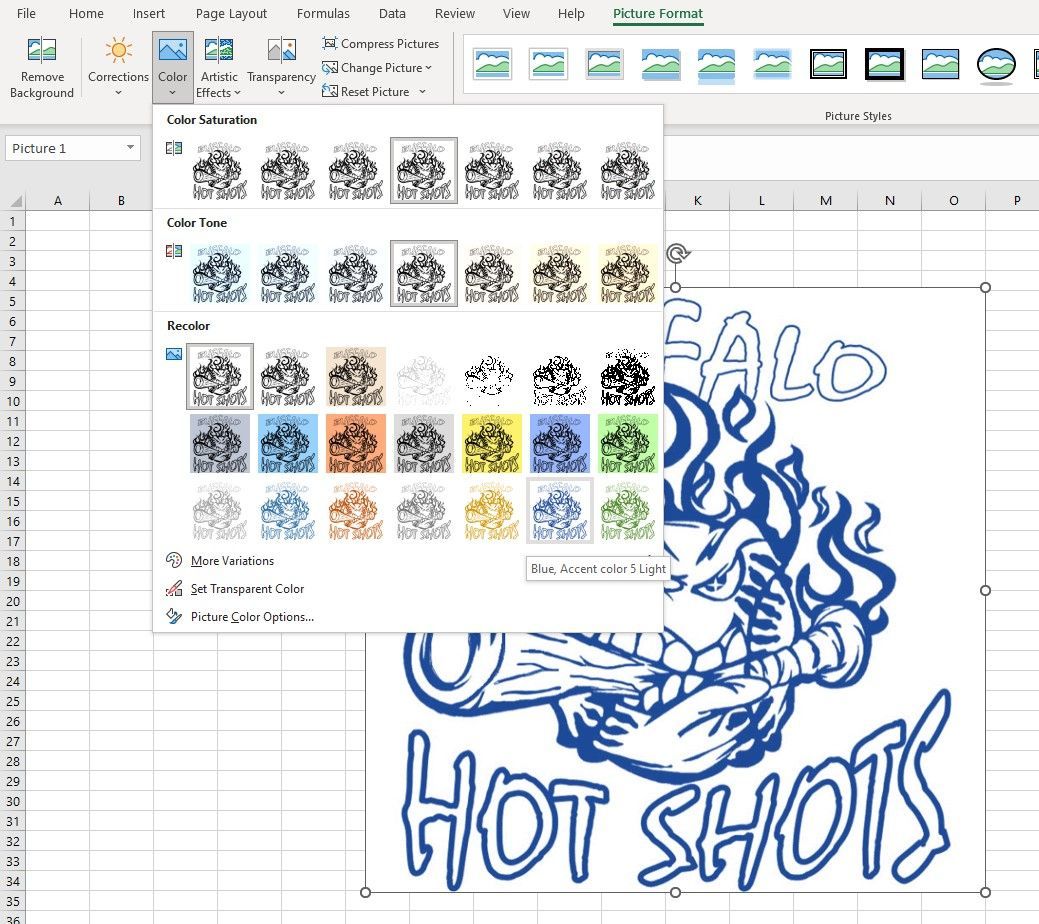Screen dimensions: 1039x924
Task: Choose the coolest blue Color Tone thumbnail
Action: (x=219, y=273)
